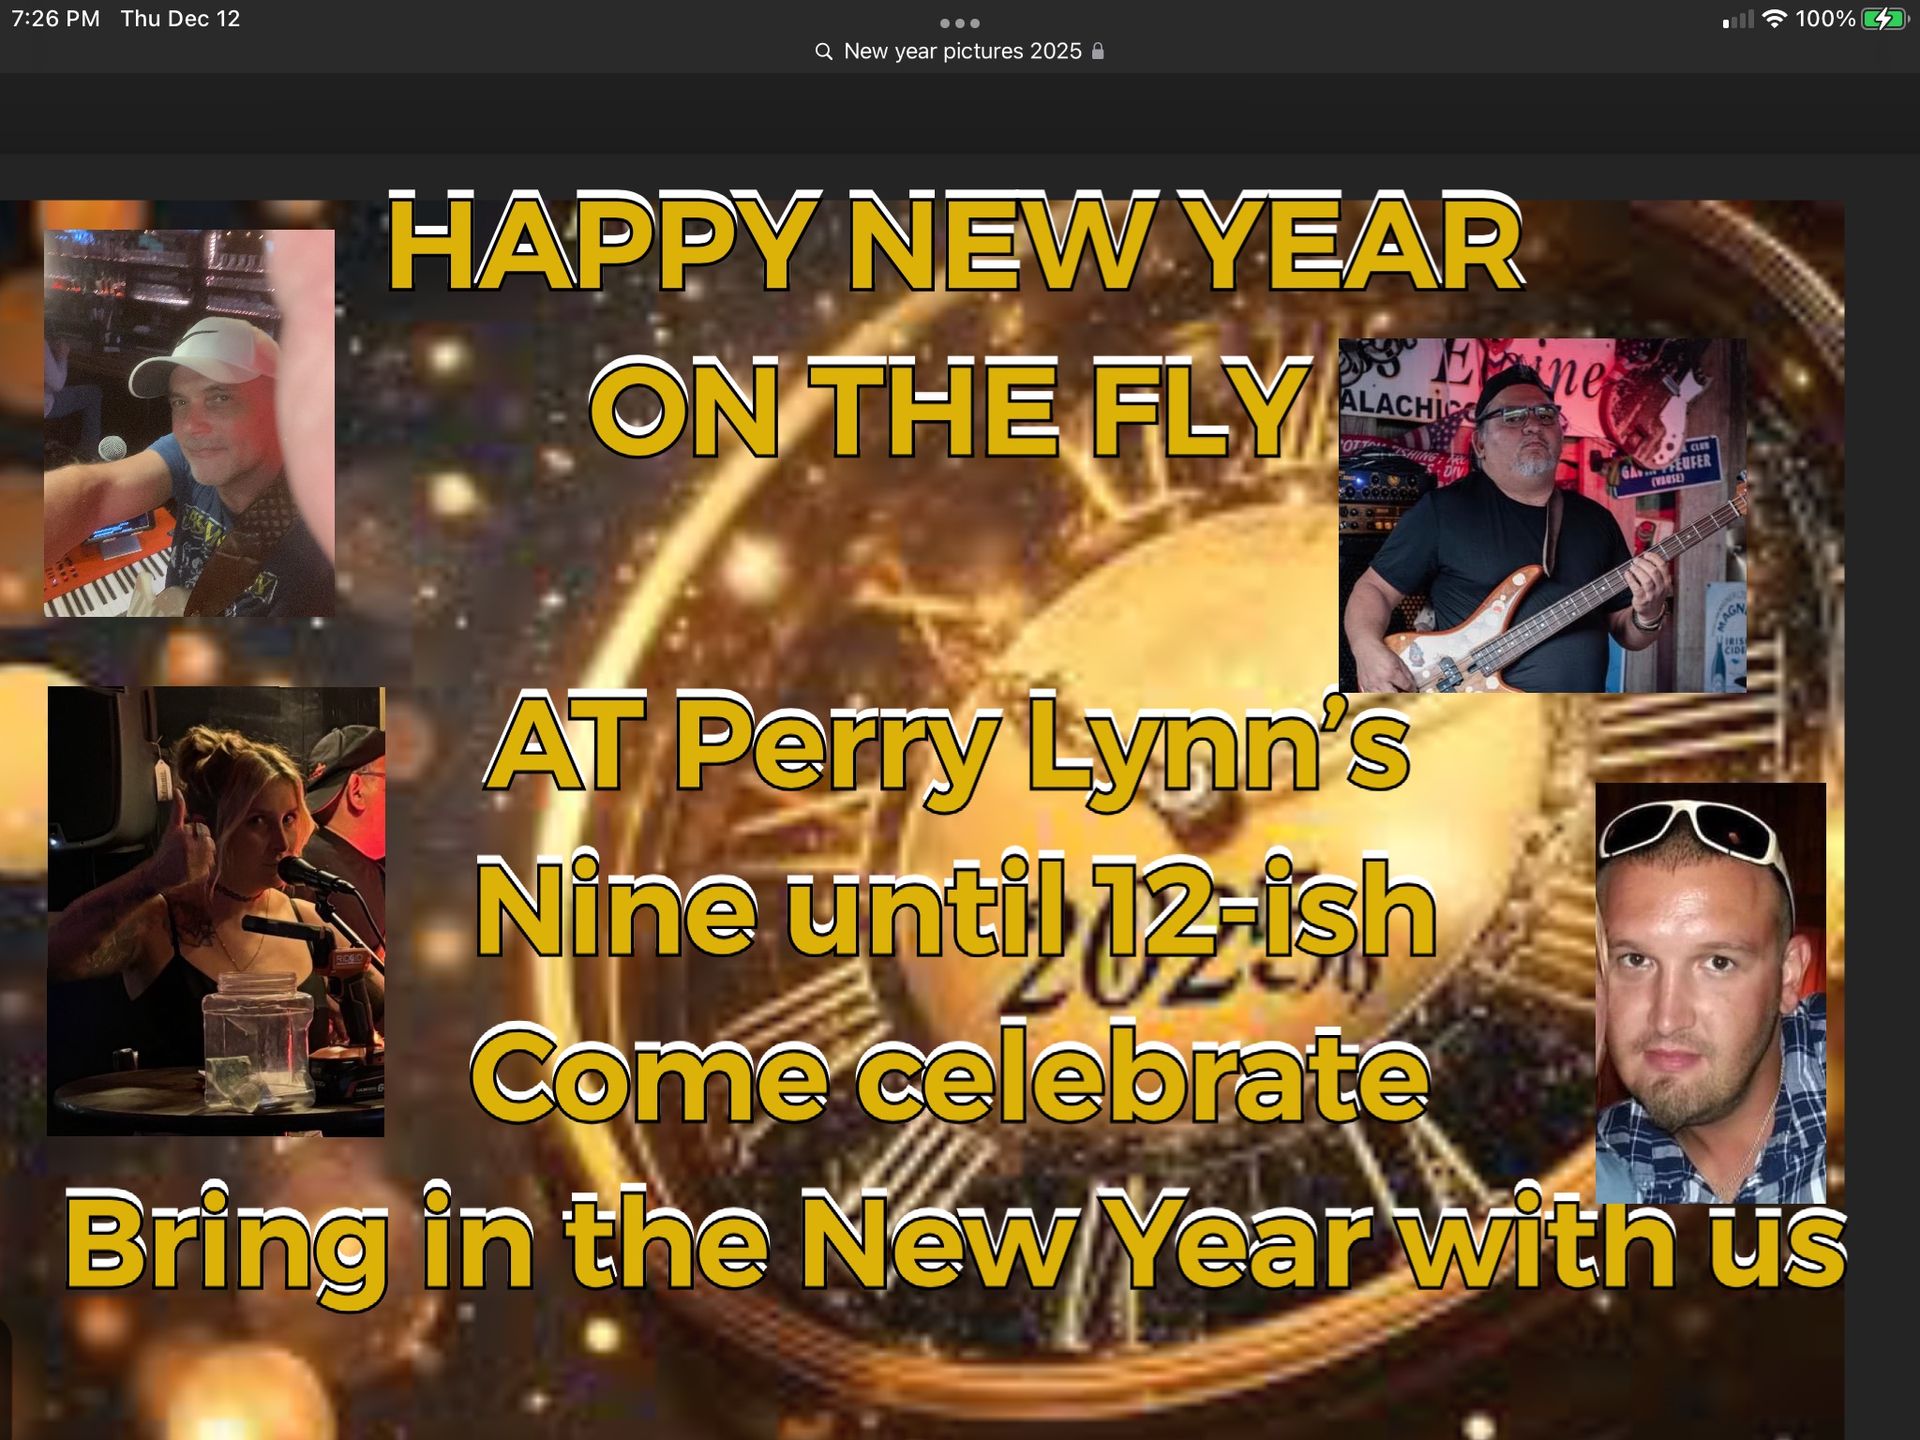Tap photo of man in white cap
The height and width of the screenshot is (1440, 1920).
189,422
